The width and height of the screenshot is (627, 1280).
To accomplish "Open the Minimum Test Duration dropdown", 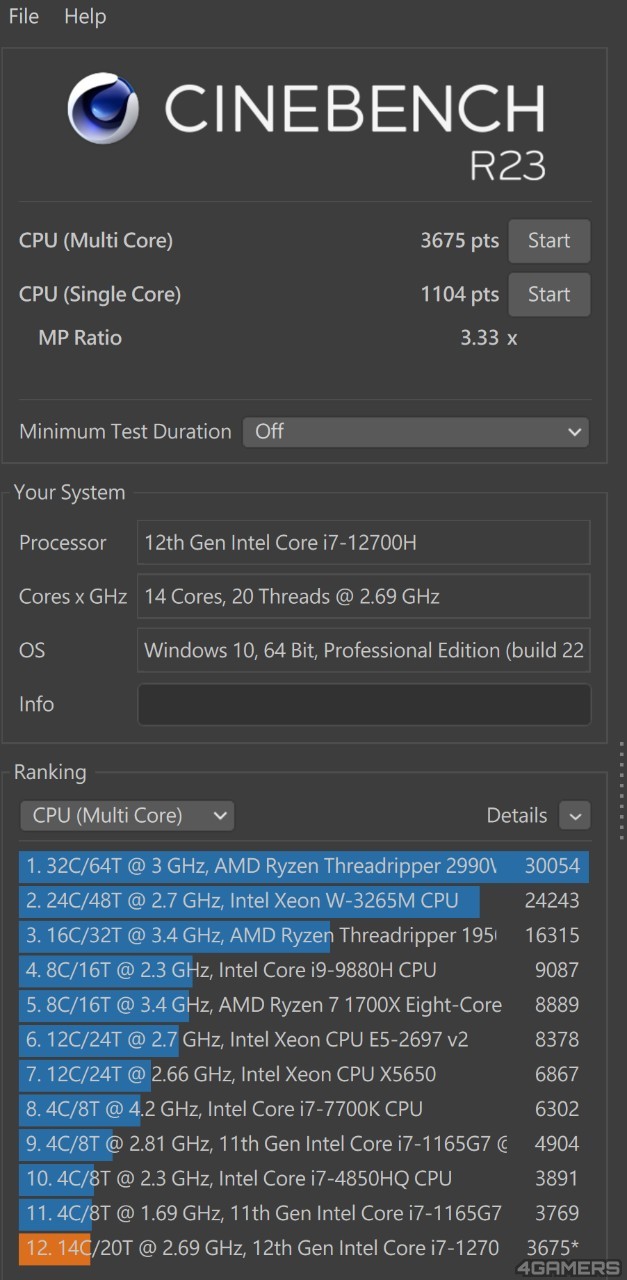I will pos(416,432).
